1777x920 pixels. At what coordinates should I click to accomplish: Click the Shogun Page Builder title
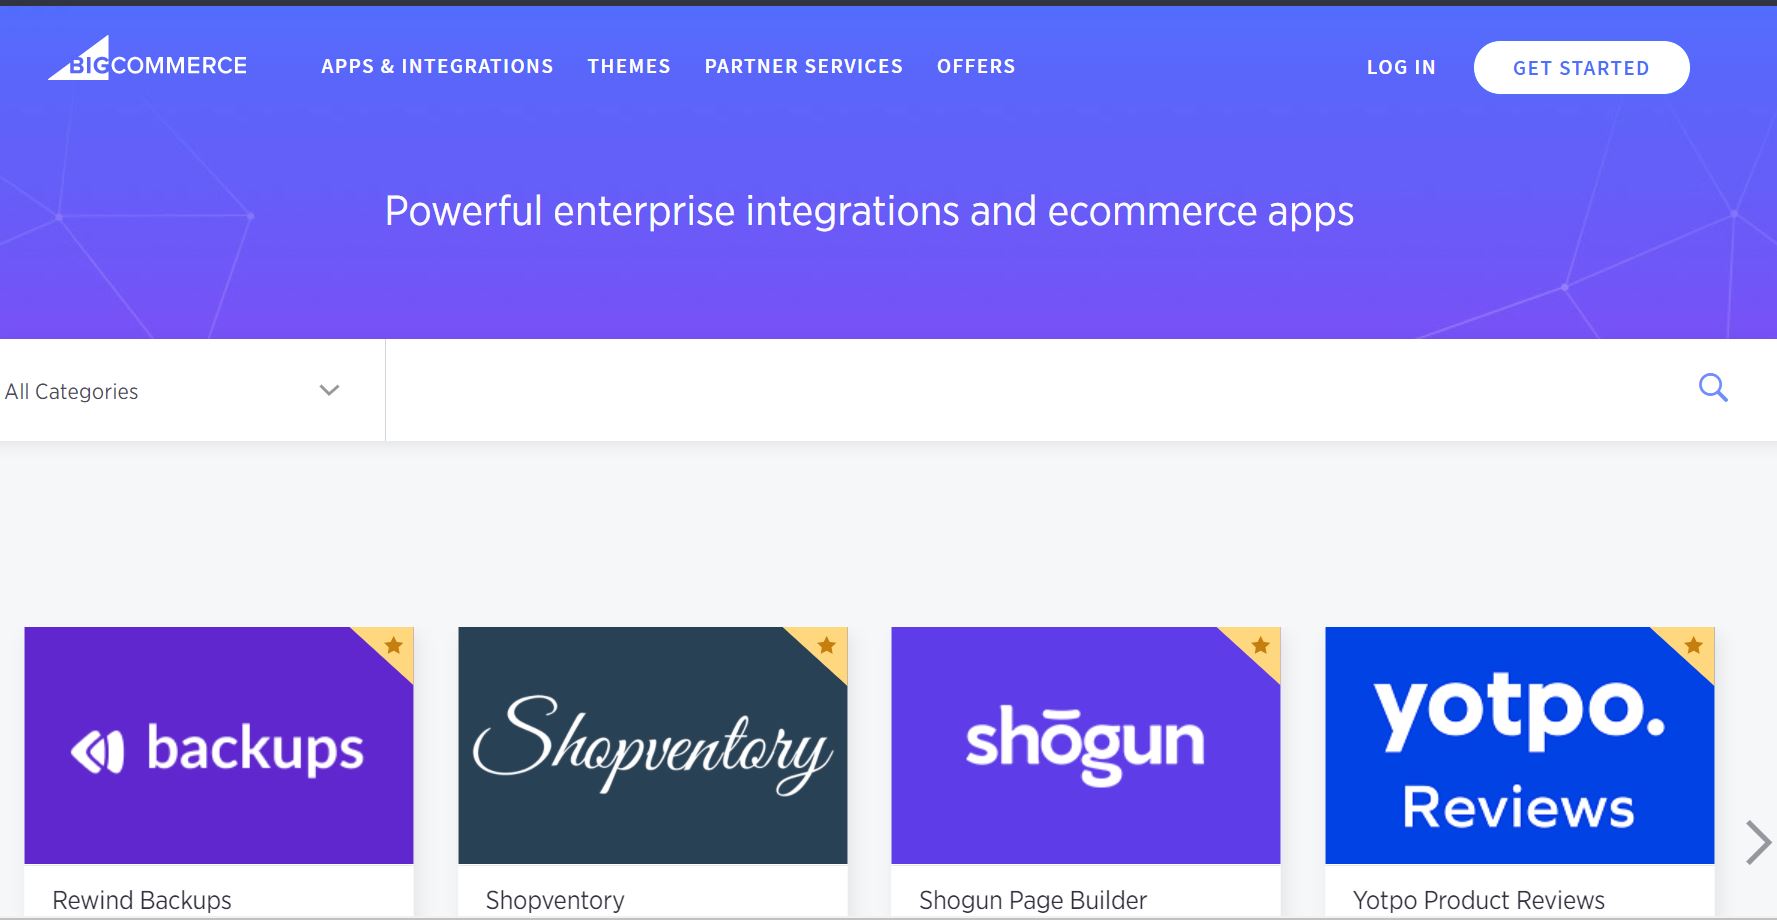point(1033,900)
